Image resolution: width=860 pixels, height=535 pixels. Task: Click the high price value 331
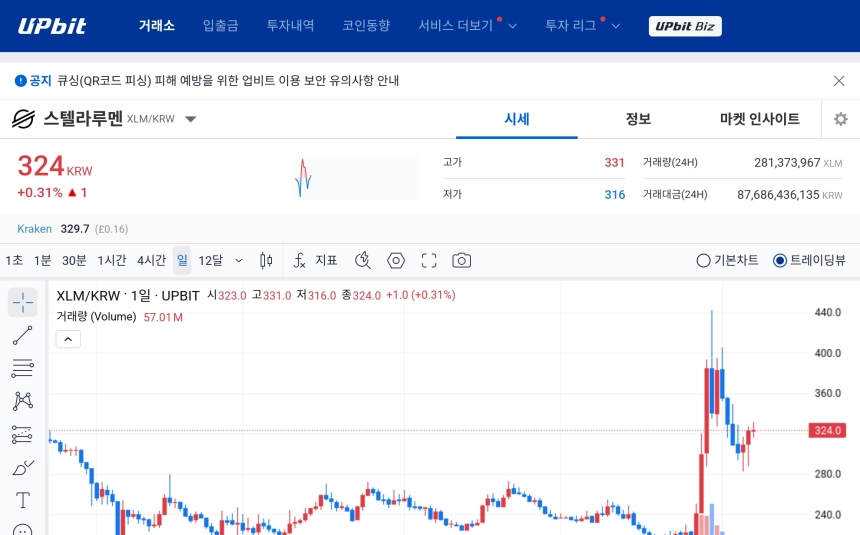pyautogui.click(x=614, y=162)
